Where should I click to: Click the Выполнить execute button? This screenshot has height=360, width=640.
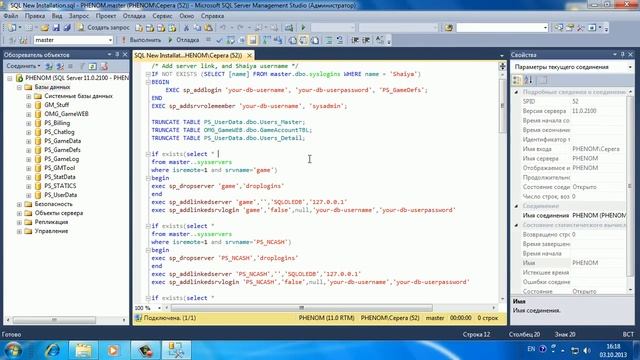coord(141,40)
